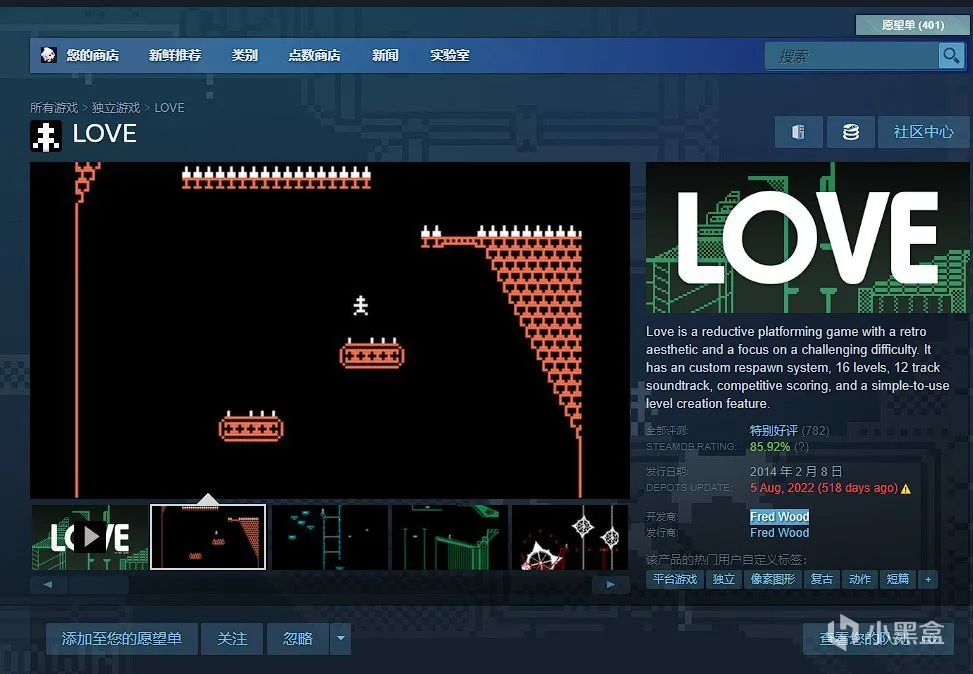
Task: Select the 动作 tag
Action: pos(859,579)
